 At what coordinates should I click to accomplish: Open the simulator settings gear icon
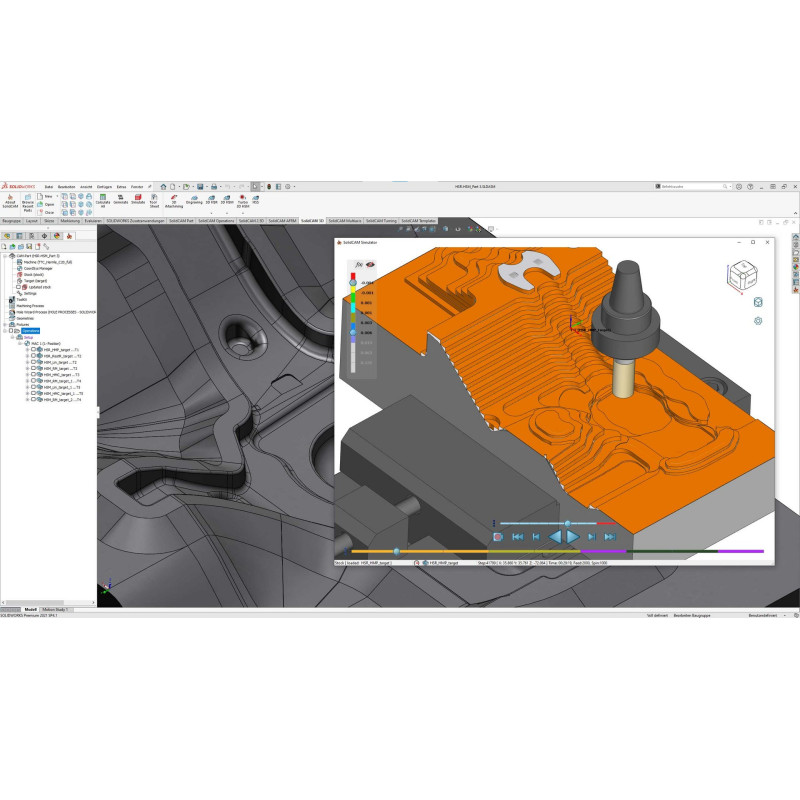pyautogui.click(x=758, y=321)
